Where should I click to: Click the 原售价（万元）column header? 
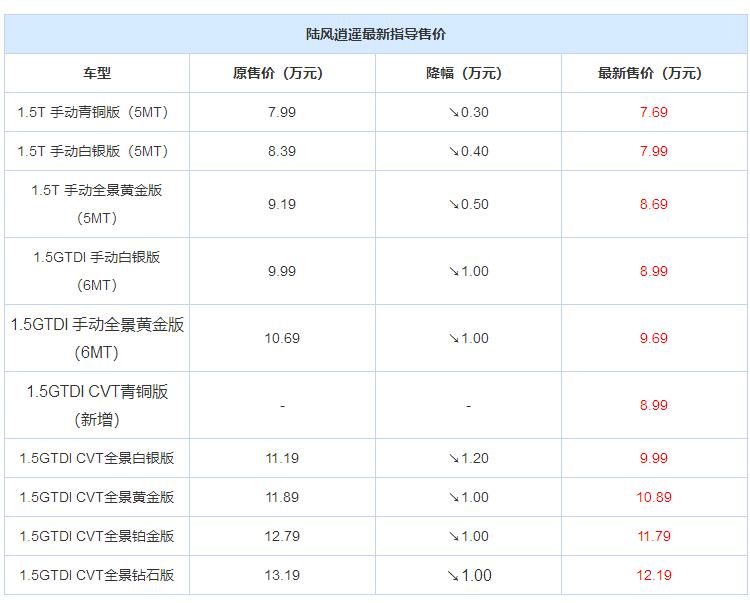click(x=282, y=73)
